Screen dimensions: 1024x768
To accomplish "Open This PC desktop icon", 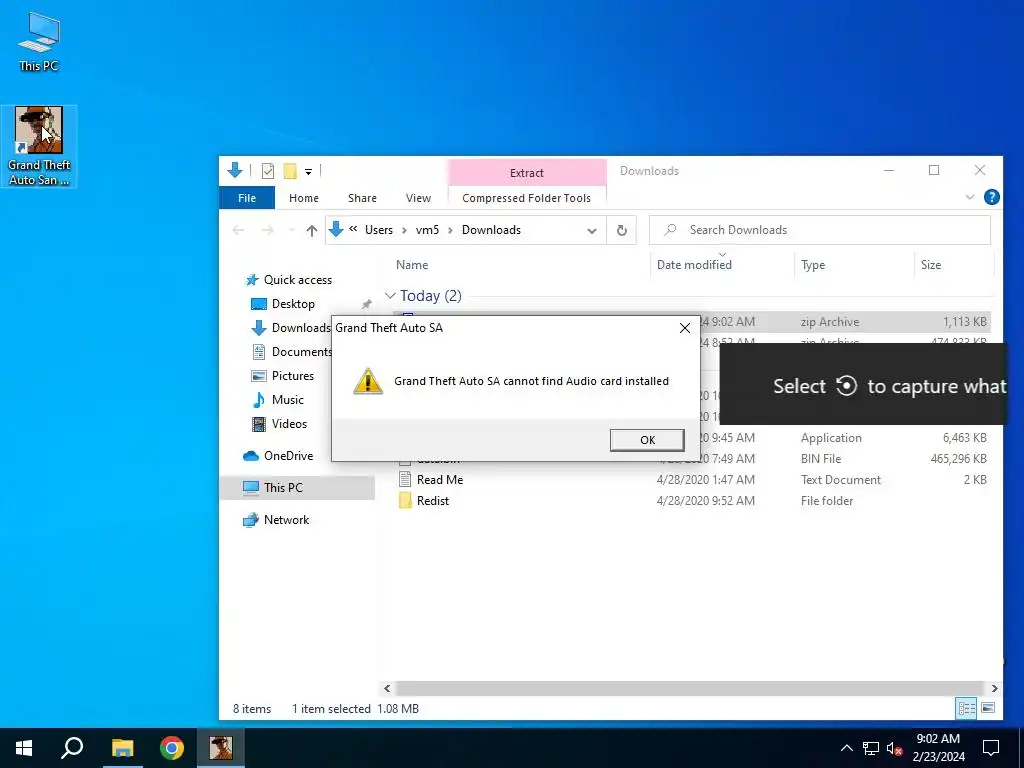I will pos(39,42).
